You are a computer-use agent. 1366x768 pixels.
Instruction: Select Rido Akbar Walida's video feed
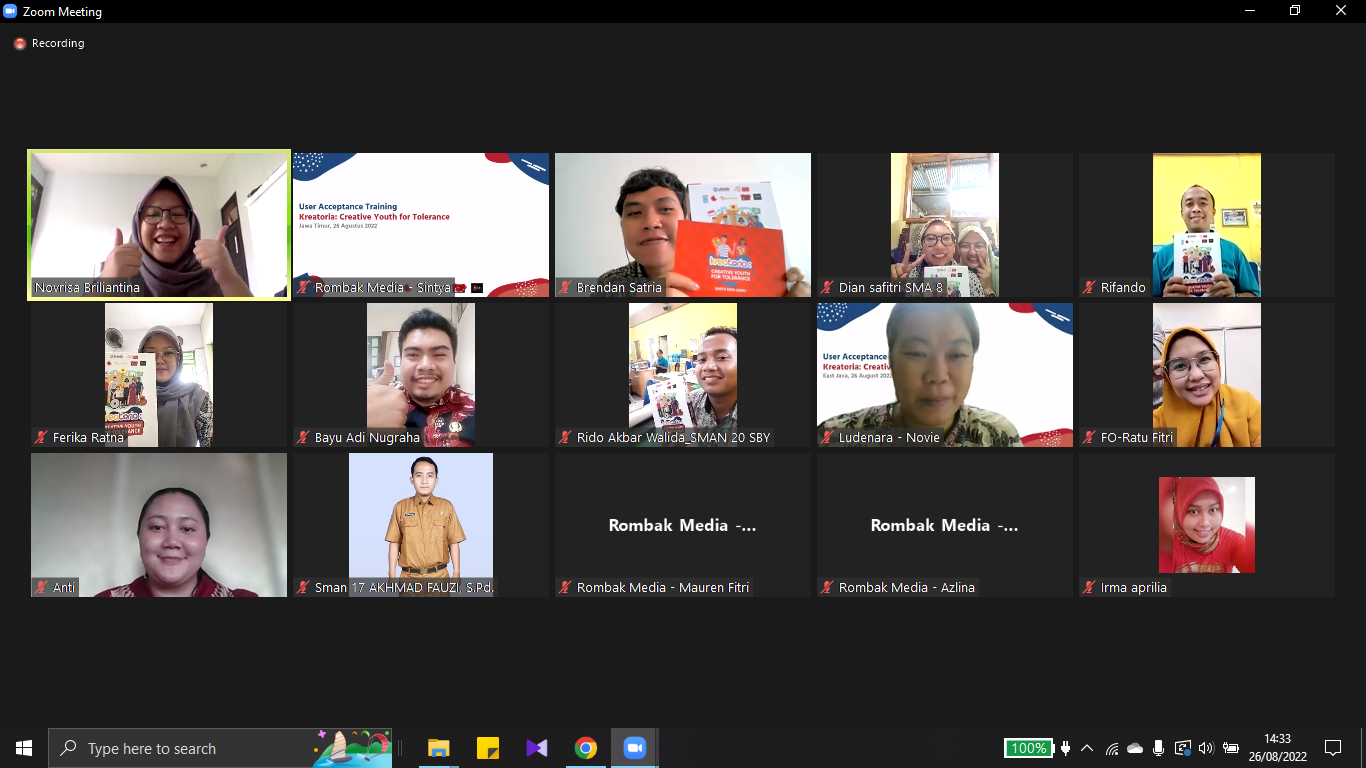[x=683, y=375]
